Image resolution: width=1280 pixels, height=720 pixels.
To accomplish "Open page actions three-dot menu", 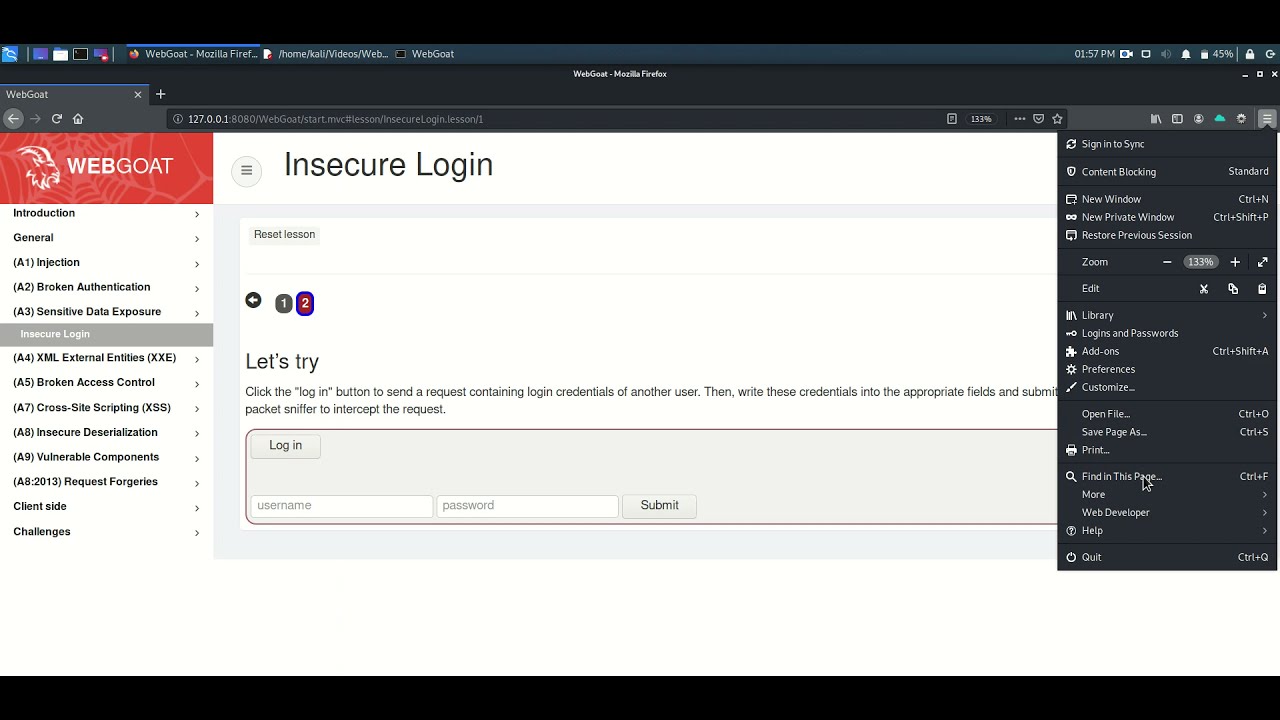I will coord(1019,118).
